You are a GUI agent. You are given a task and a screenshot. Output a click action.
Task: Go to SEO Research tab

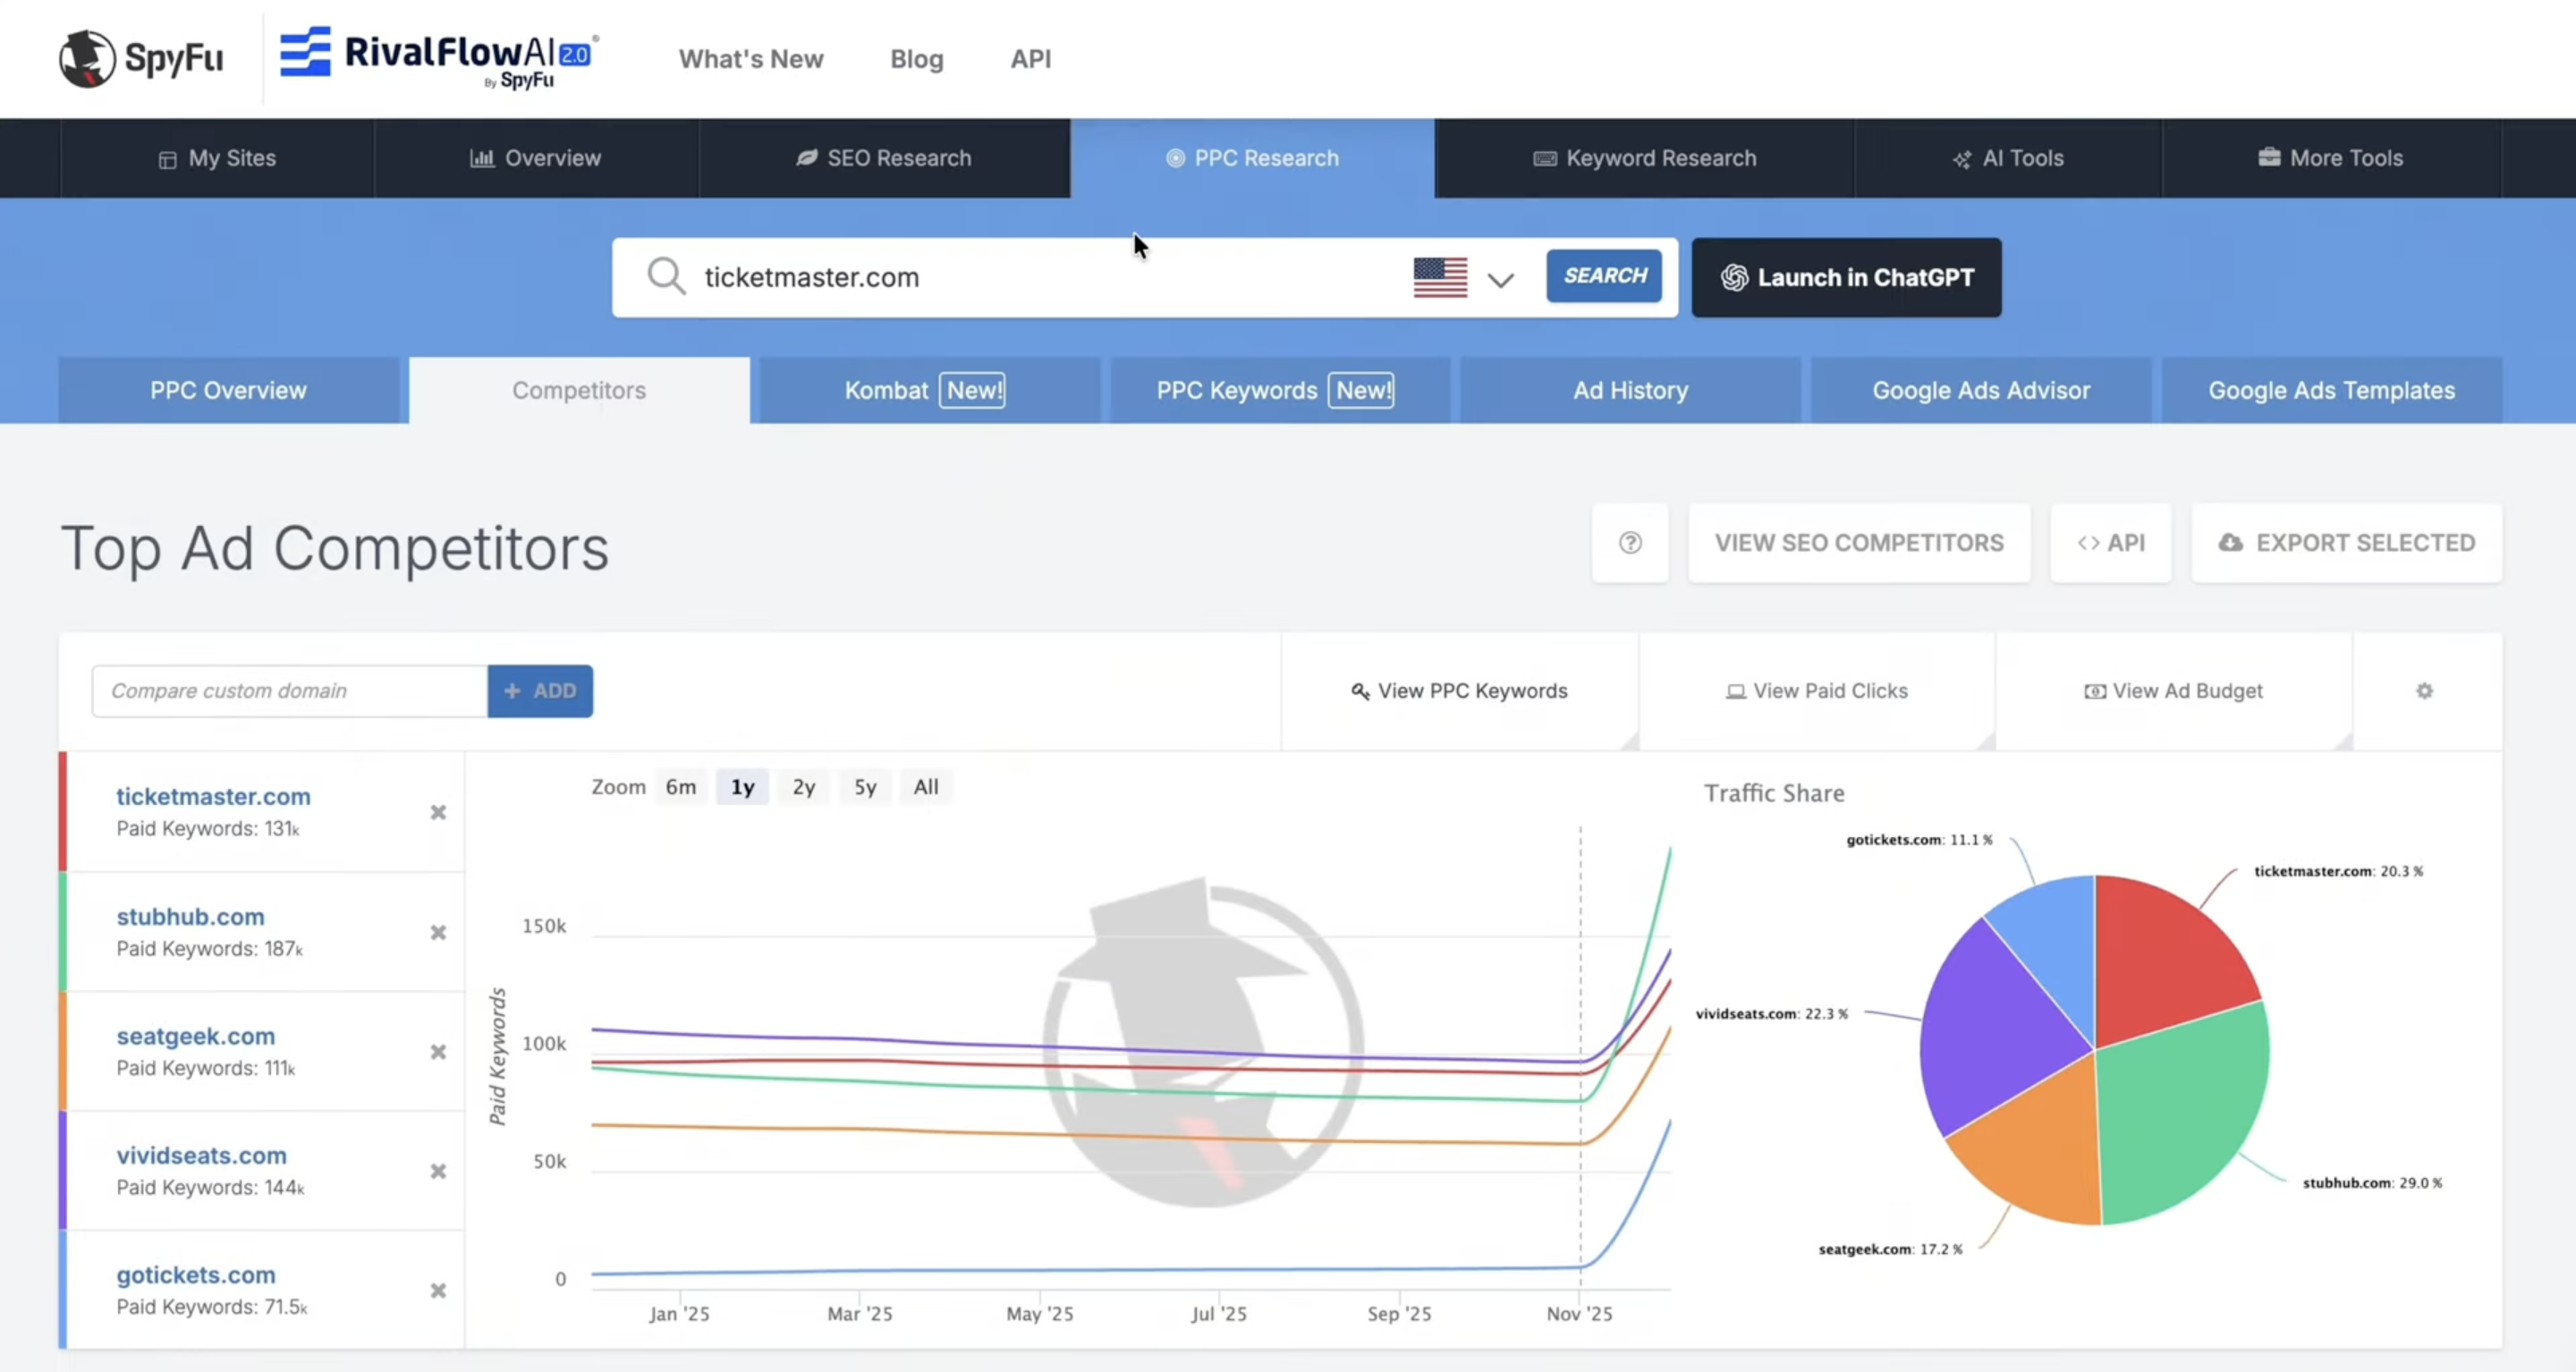[x=884, y=158]
